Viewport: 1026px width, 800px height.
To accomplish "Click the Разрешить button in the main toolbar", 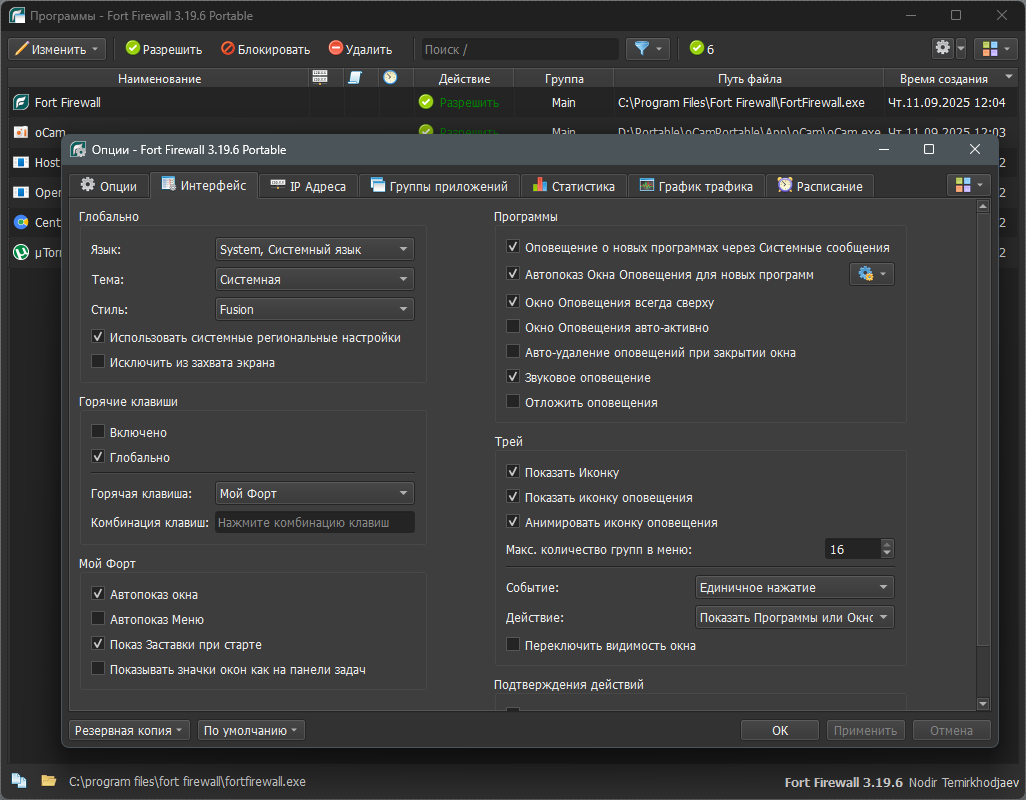I will [x=164, y=49].
